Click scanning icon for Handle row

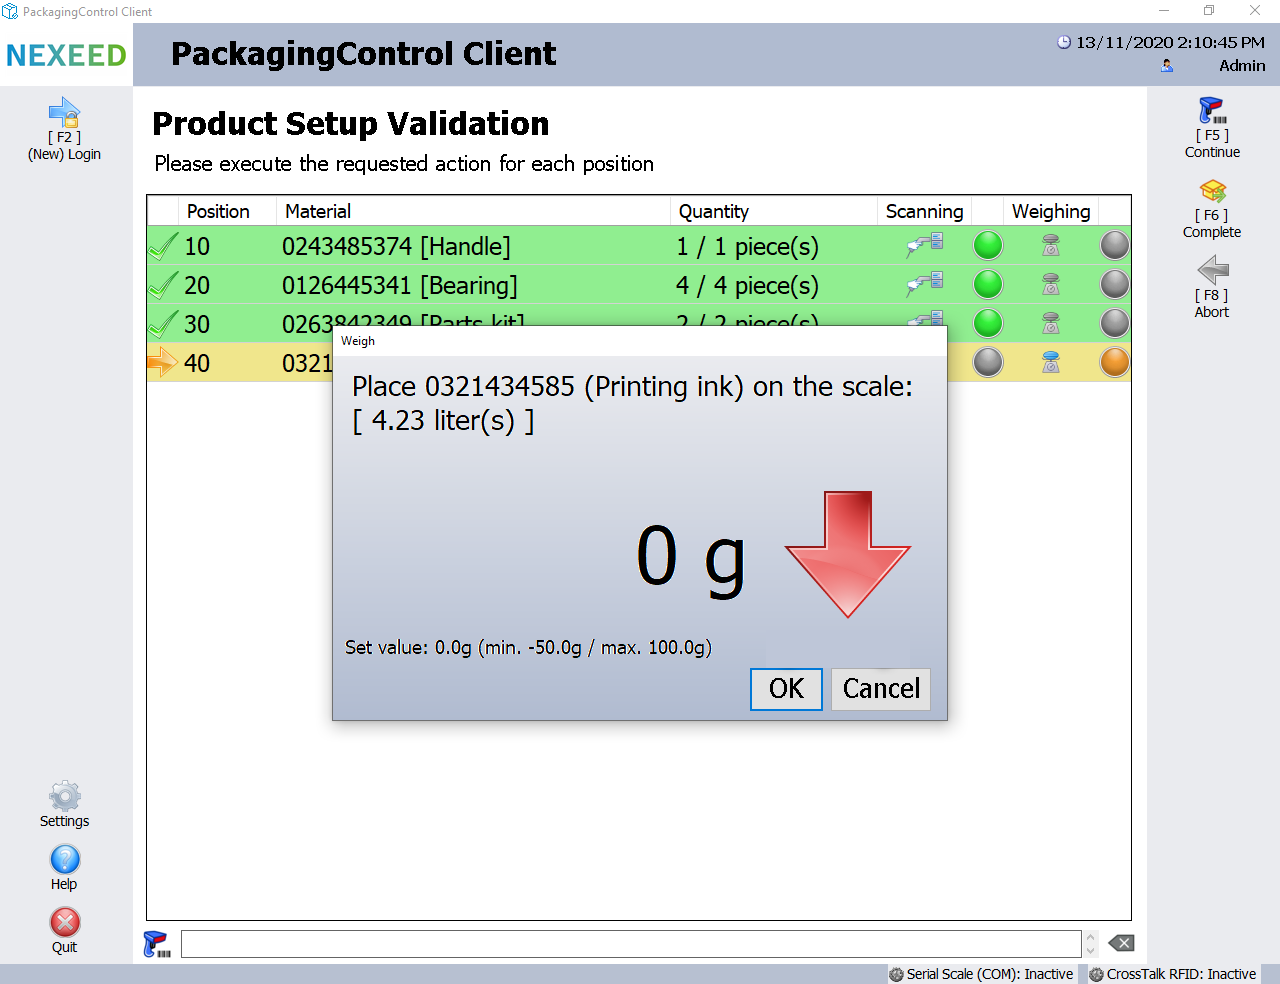pyautogui.click(x=924, y=245)
